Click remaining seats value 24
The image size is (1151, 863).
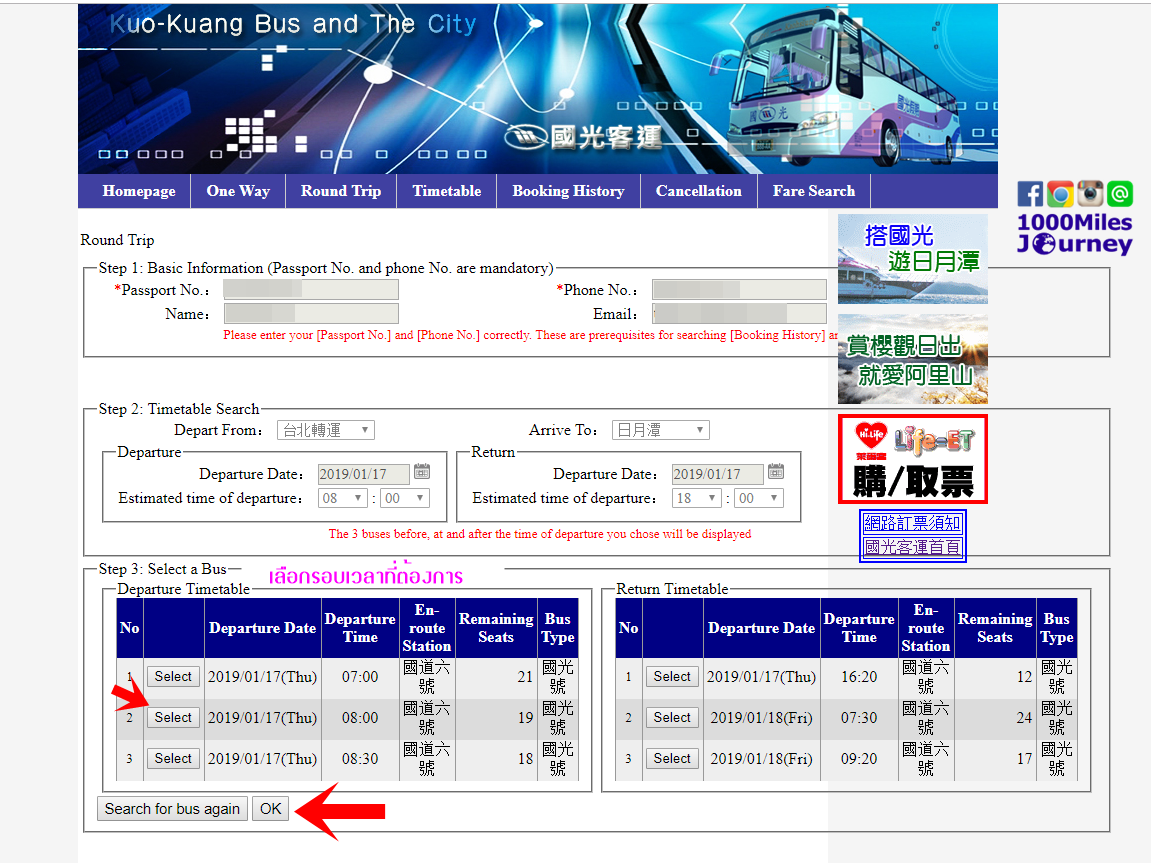tap(1024, 718)
